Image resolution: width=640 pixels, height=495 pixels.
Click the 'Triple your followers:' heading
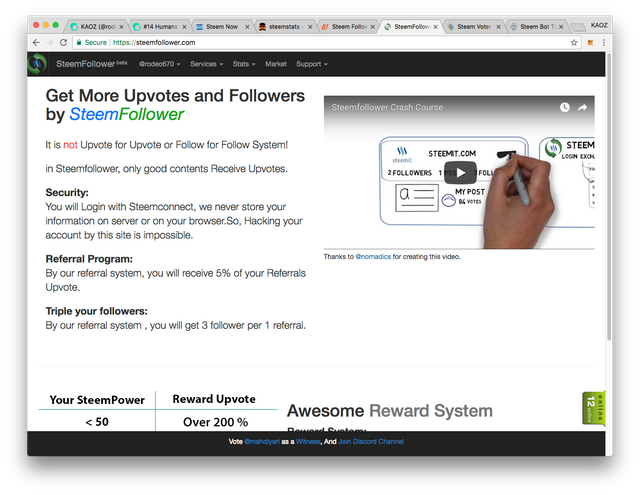(x=96, y=311)
